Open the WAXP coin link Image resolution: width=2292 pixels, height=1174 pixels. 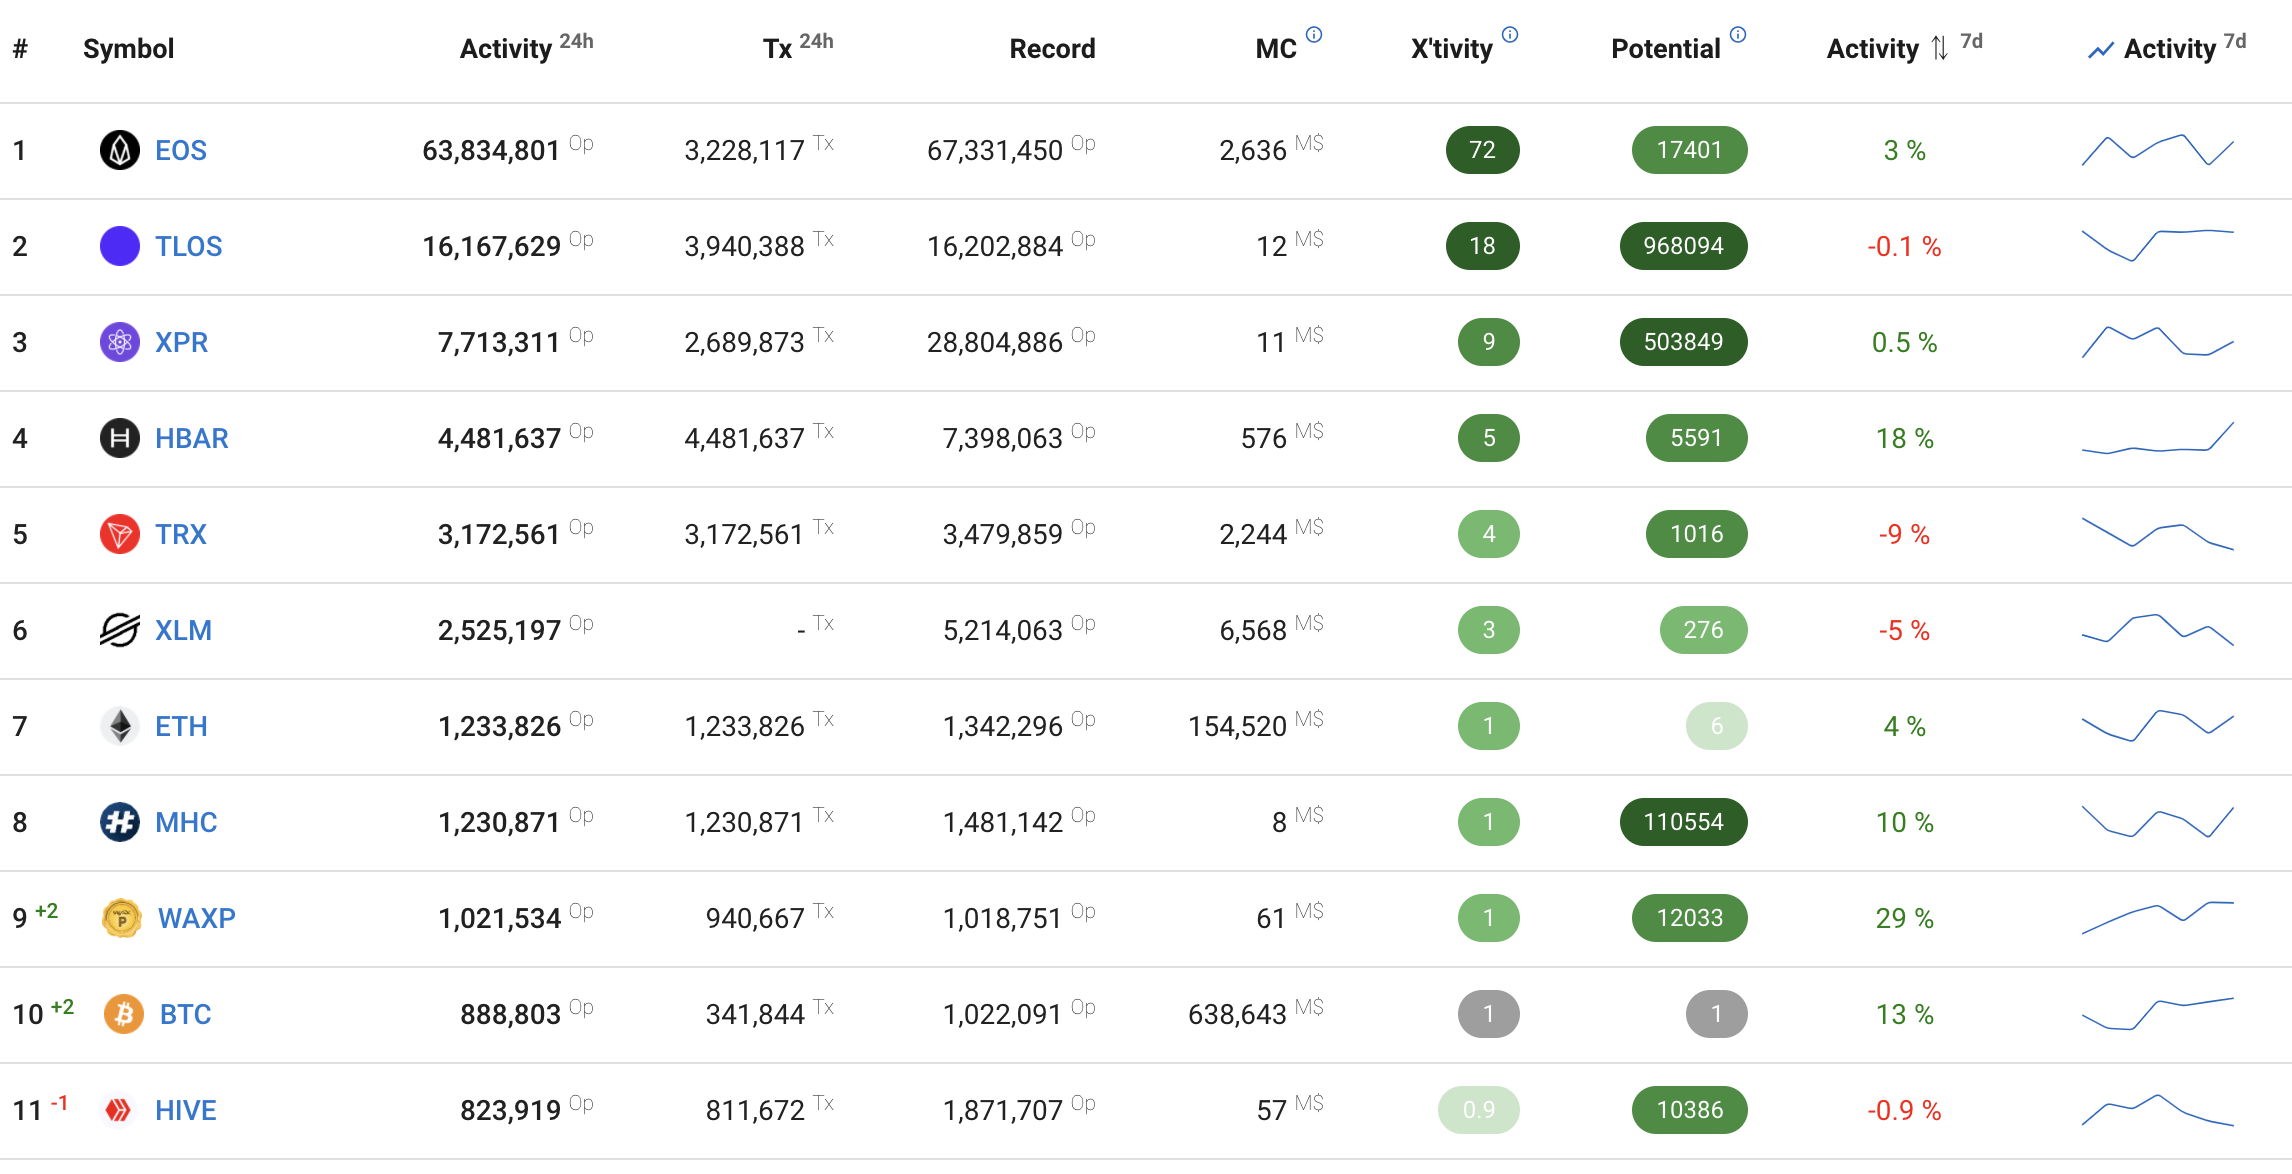click(x=196, y=918)
